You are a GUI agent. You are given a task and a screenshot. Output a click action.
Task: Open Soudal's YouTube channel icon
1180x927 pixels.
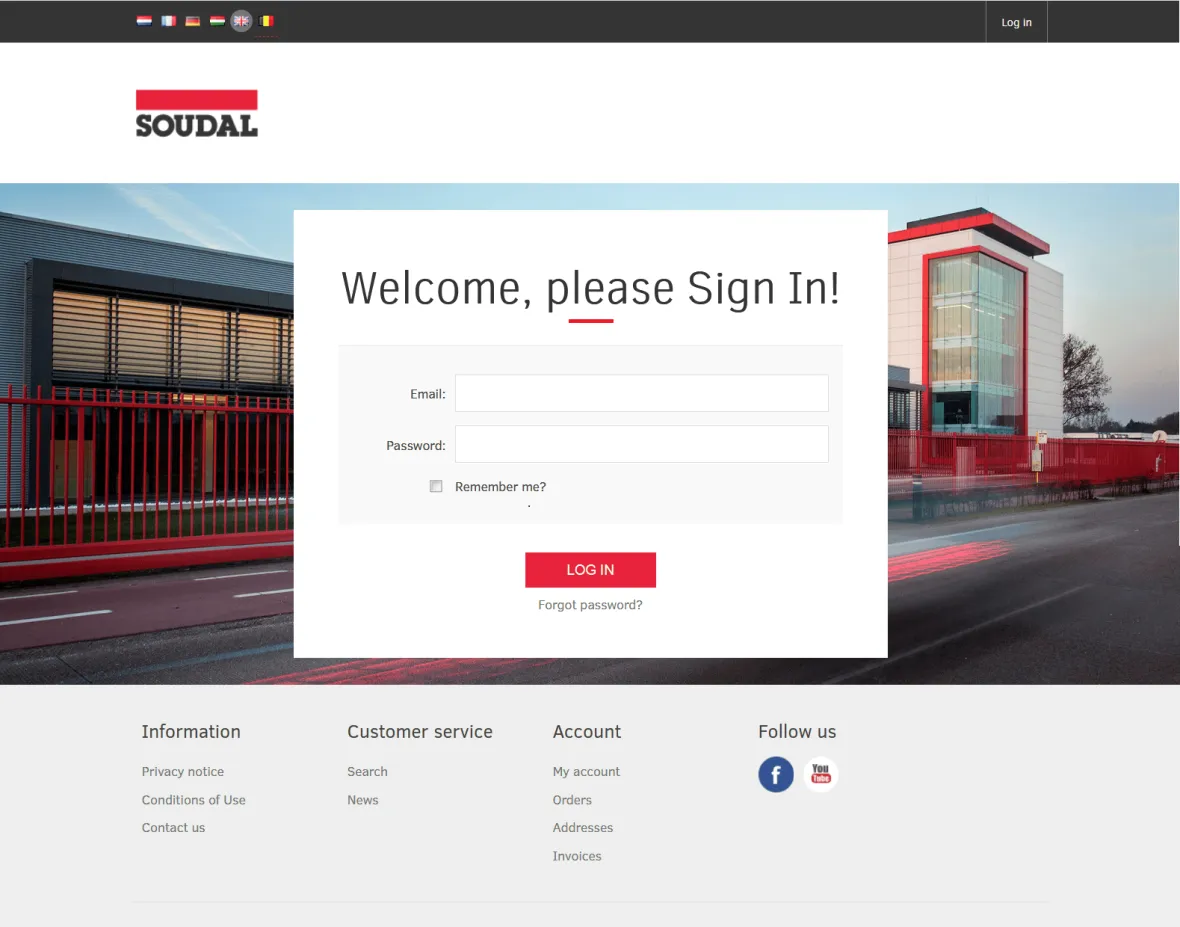coord(821,774)
